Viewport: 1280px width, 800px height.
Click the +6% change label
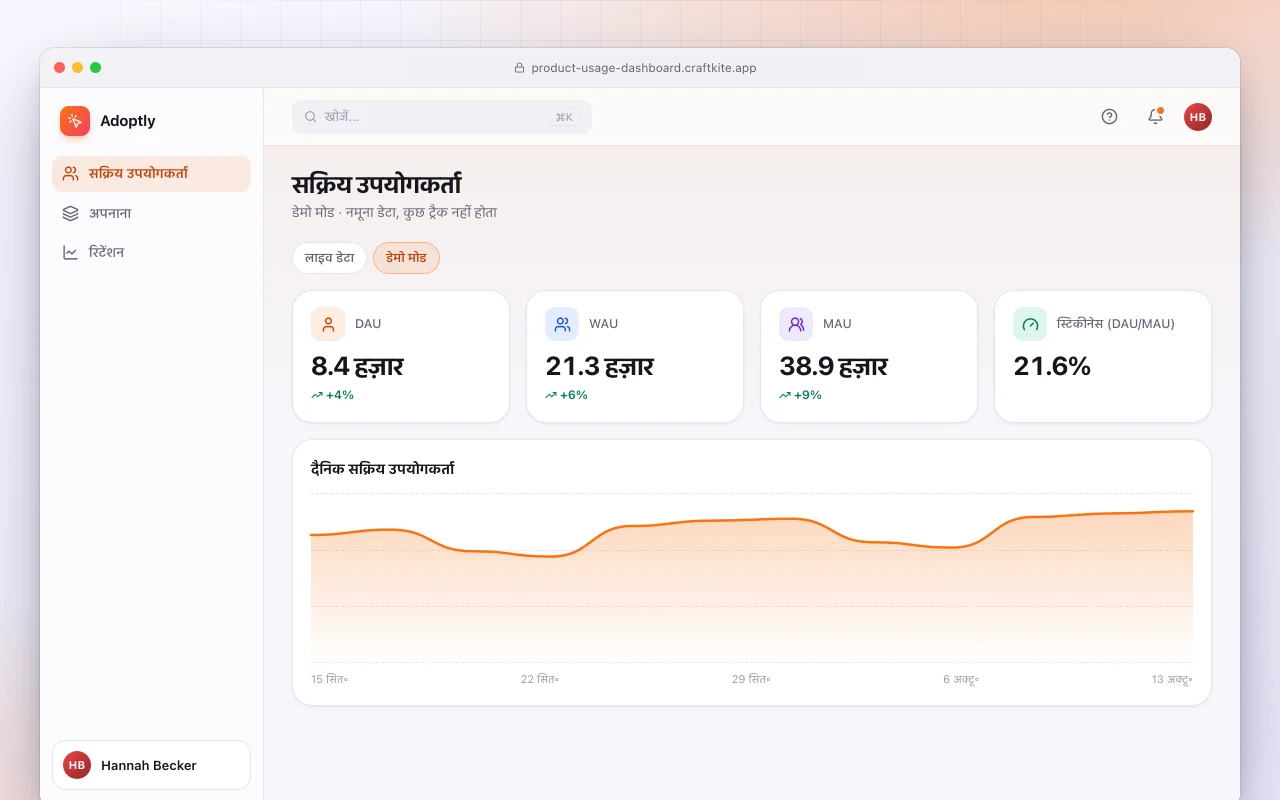574,395
